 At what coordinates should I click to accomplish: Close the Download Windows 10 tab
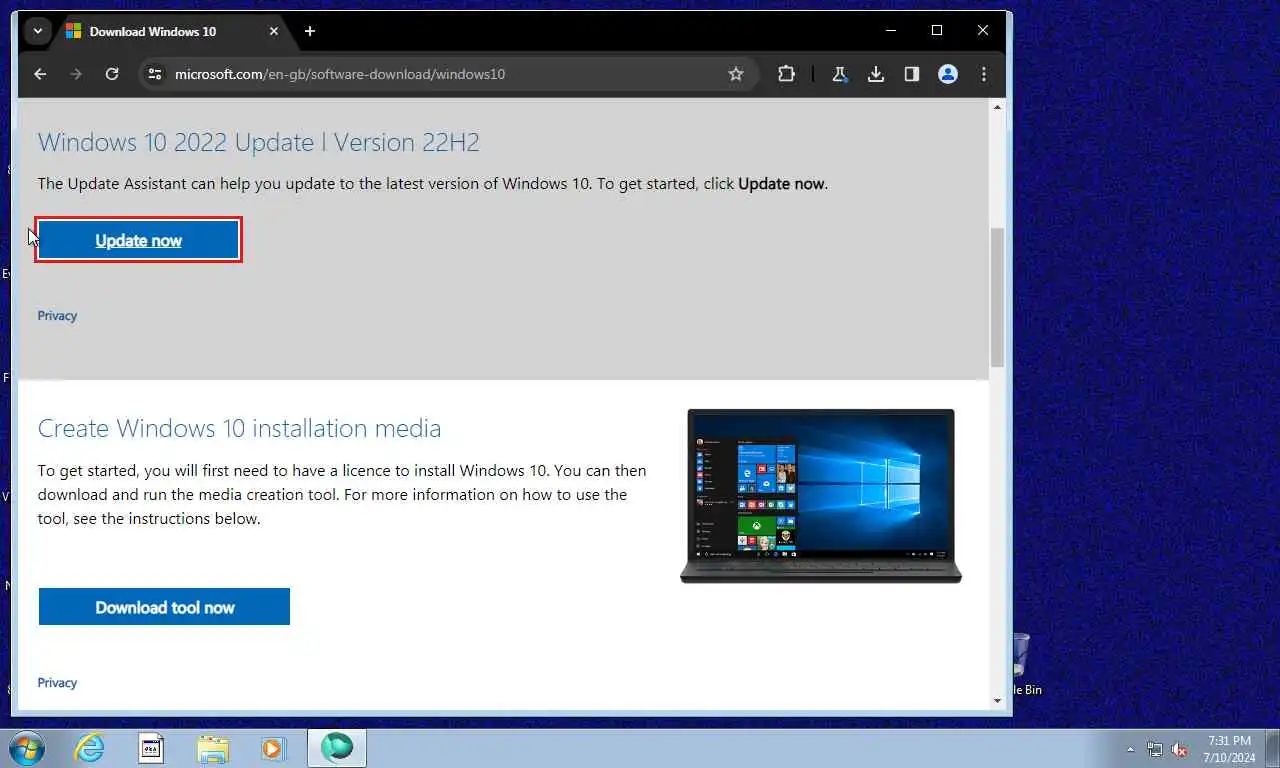coord(274,31)
